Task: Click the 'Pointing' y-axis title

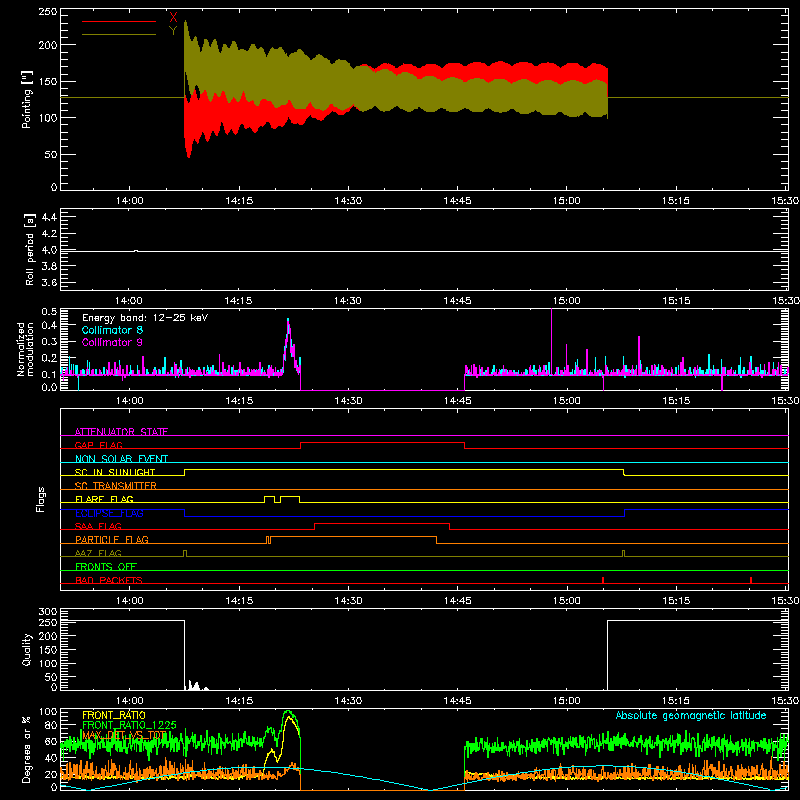Action: pos(27,99)
